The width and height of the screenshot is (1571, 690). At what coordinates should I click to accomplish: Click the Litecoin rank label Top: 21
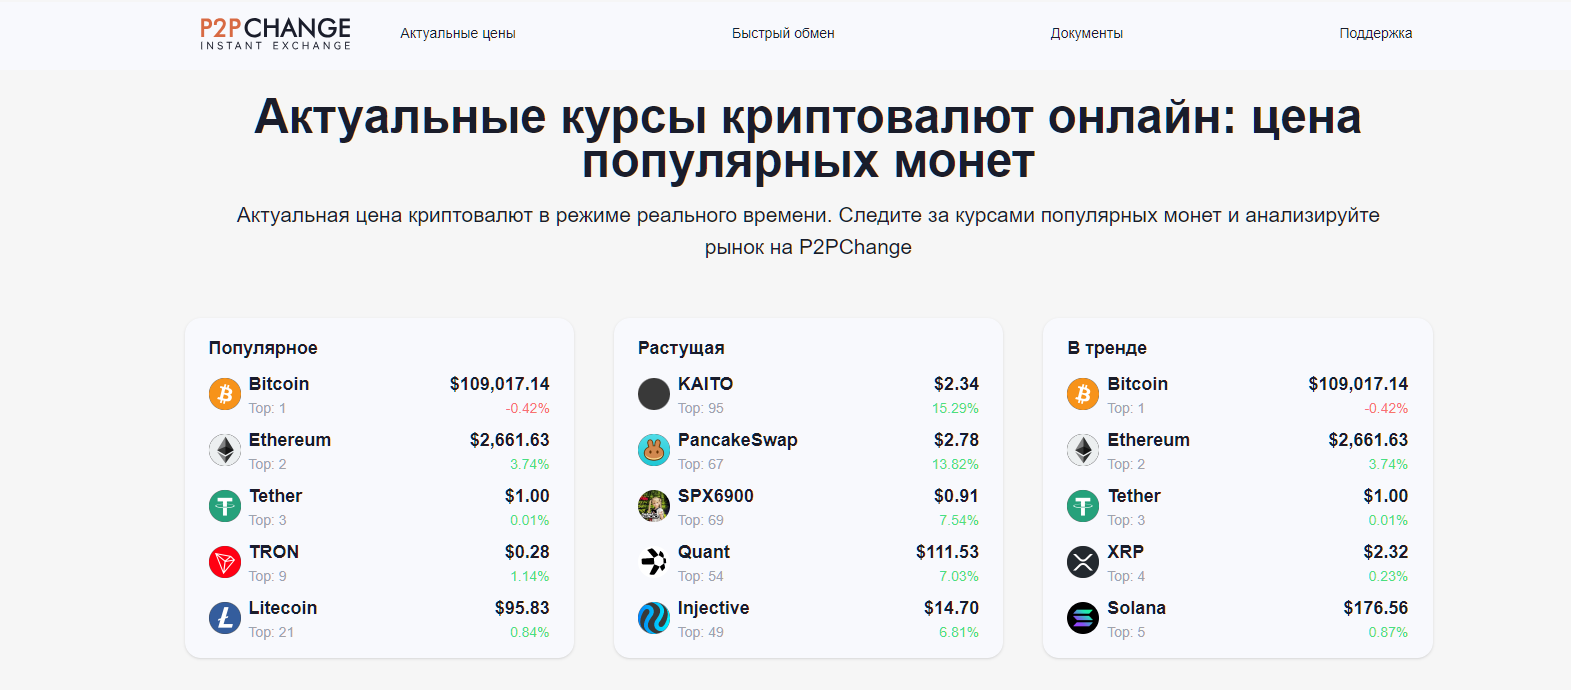point(271,632)
